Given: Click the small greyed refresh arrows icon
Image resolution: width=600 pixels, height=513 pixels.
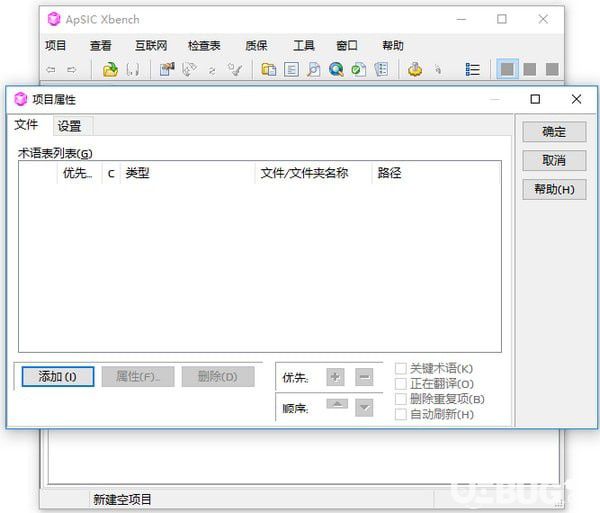Looking at the screenshot, I should tap(212, 70).
